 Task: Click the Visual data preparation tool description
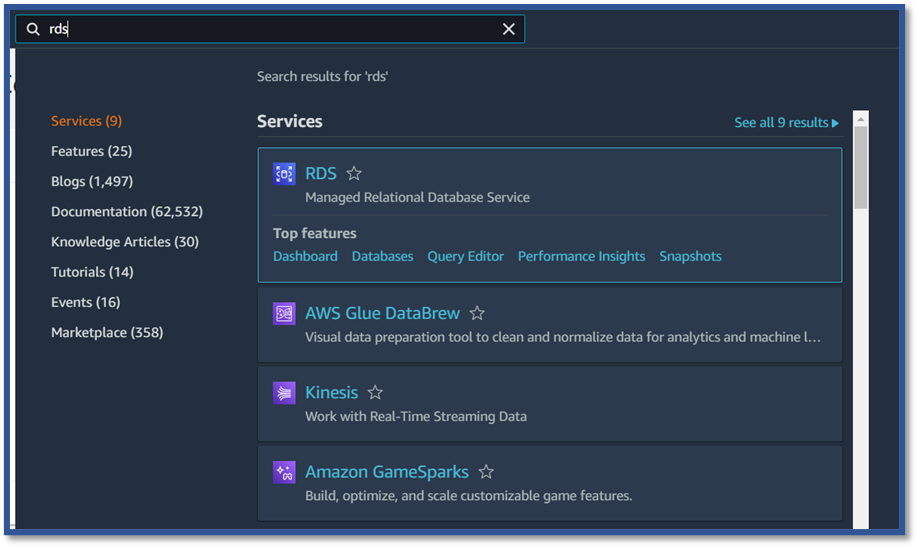563,337
